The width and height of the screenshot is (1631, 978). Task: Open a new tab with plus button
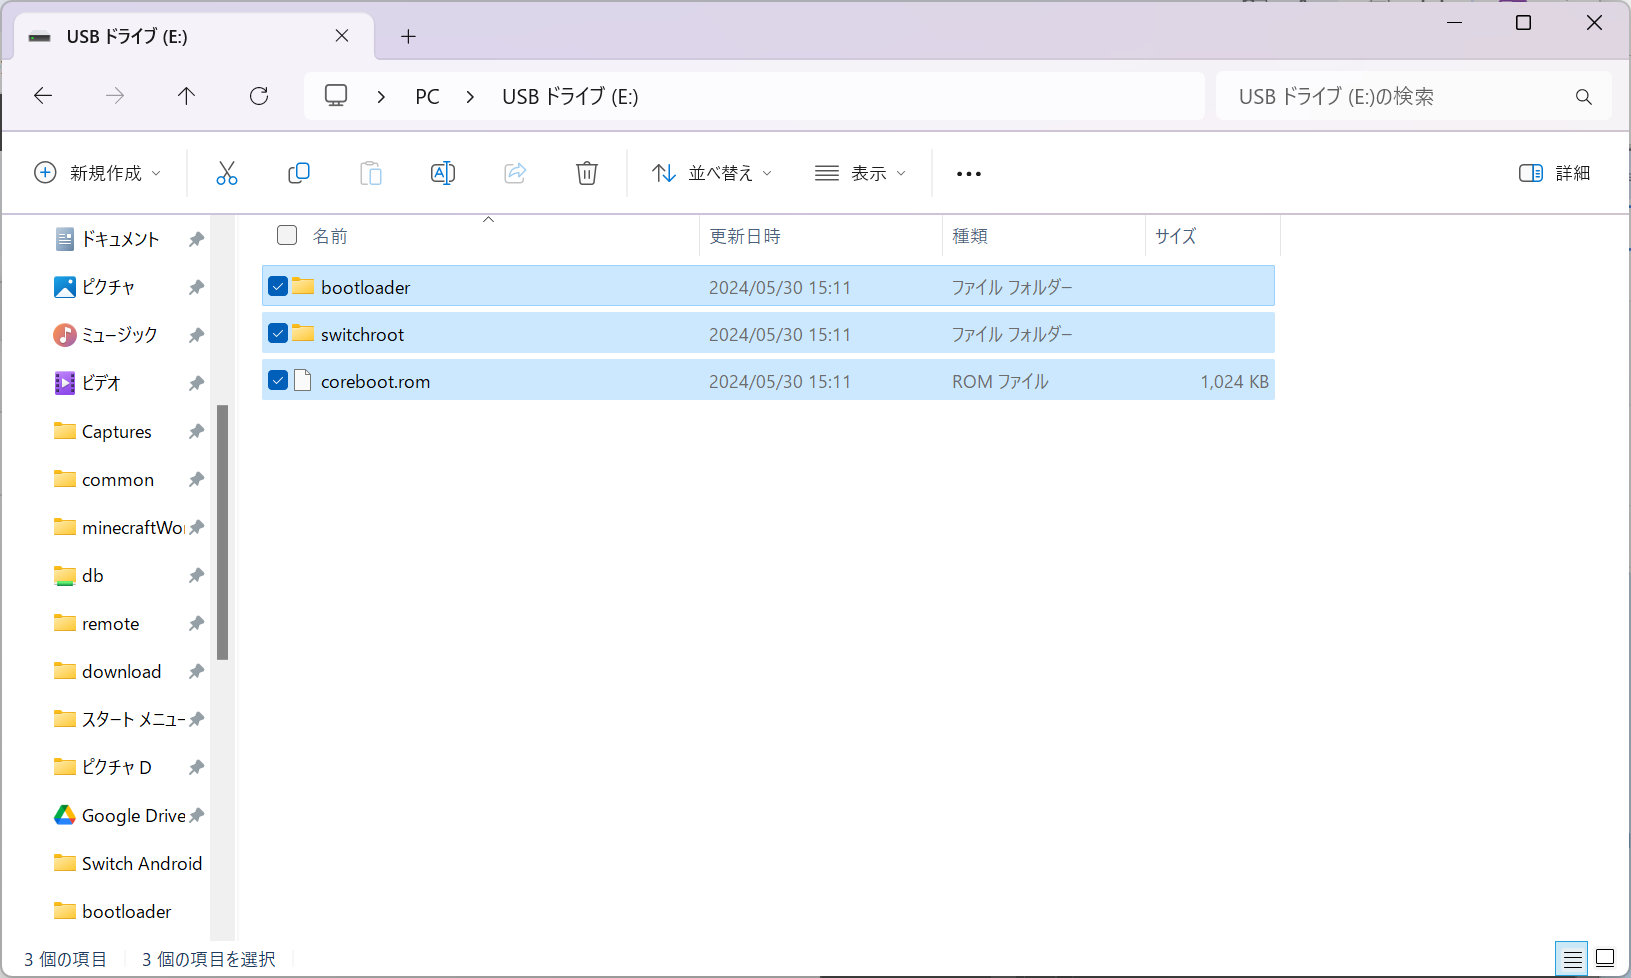click(x=408, y=36)
